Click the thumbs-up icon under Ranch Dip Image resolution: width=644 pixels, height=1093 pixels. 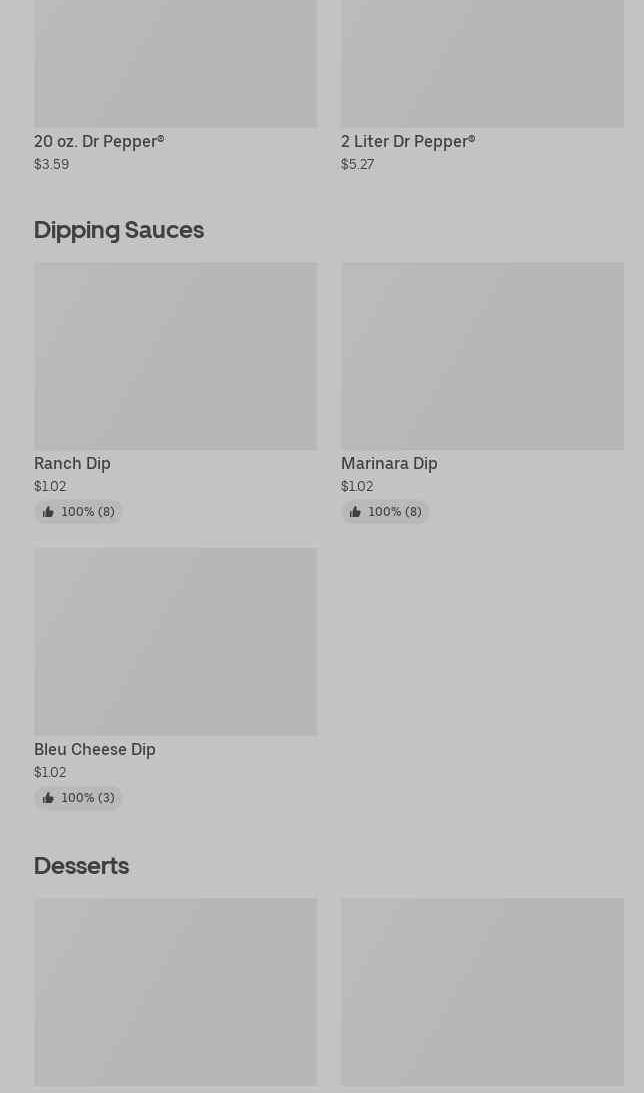point(48,512)
